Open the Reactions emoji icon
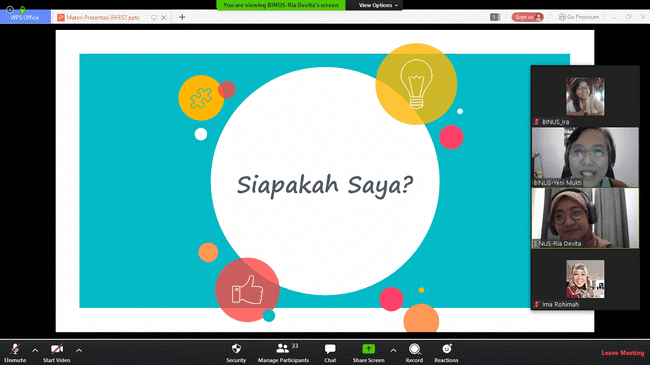 point(446,349)
